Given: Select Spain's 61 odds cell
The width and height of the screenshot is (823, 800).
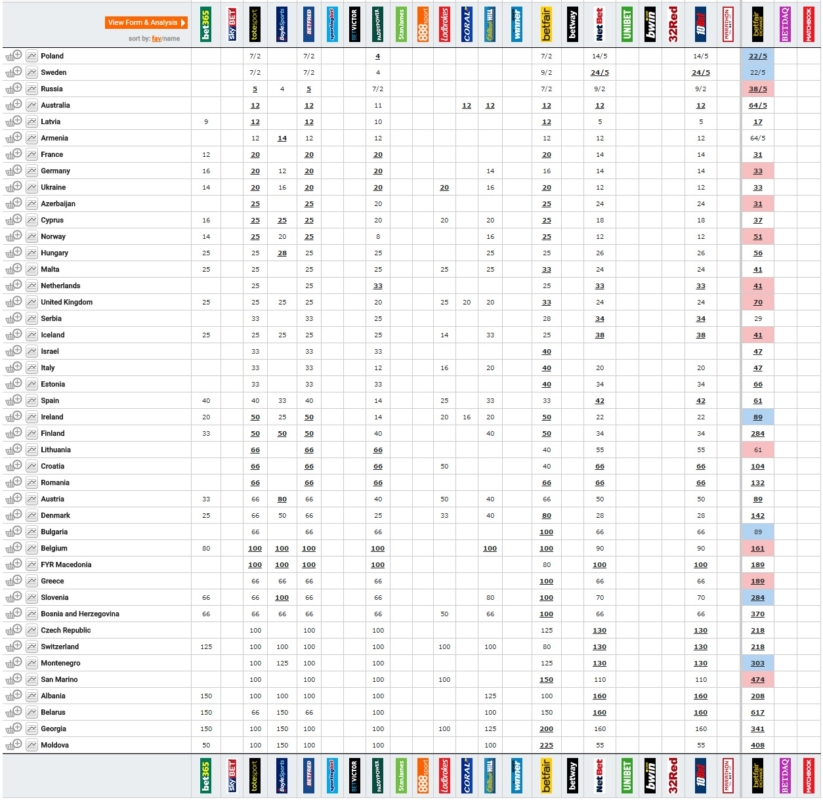Looking at the screenshot, I should 757,401.
